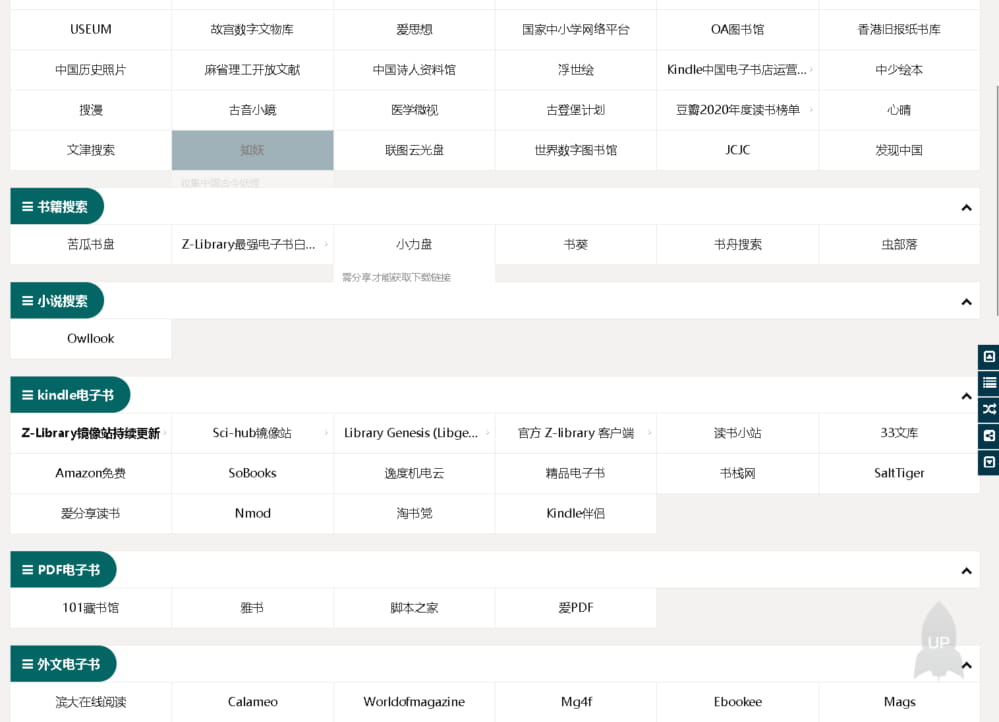The width and height of the screenshot is (999, 722).
Task: Click the scroll-to-top icon in side toolbar
Action: click(988, 357)
